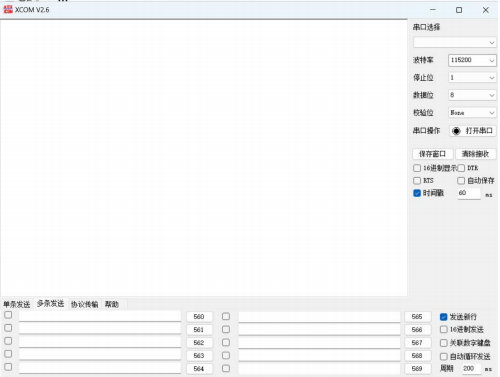Click inside the large receive display area
The image size is (500, 377).
204,158
